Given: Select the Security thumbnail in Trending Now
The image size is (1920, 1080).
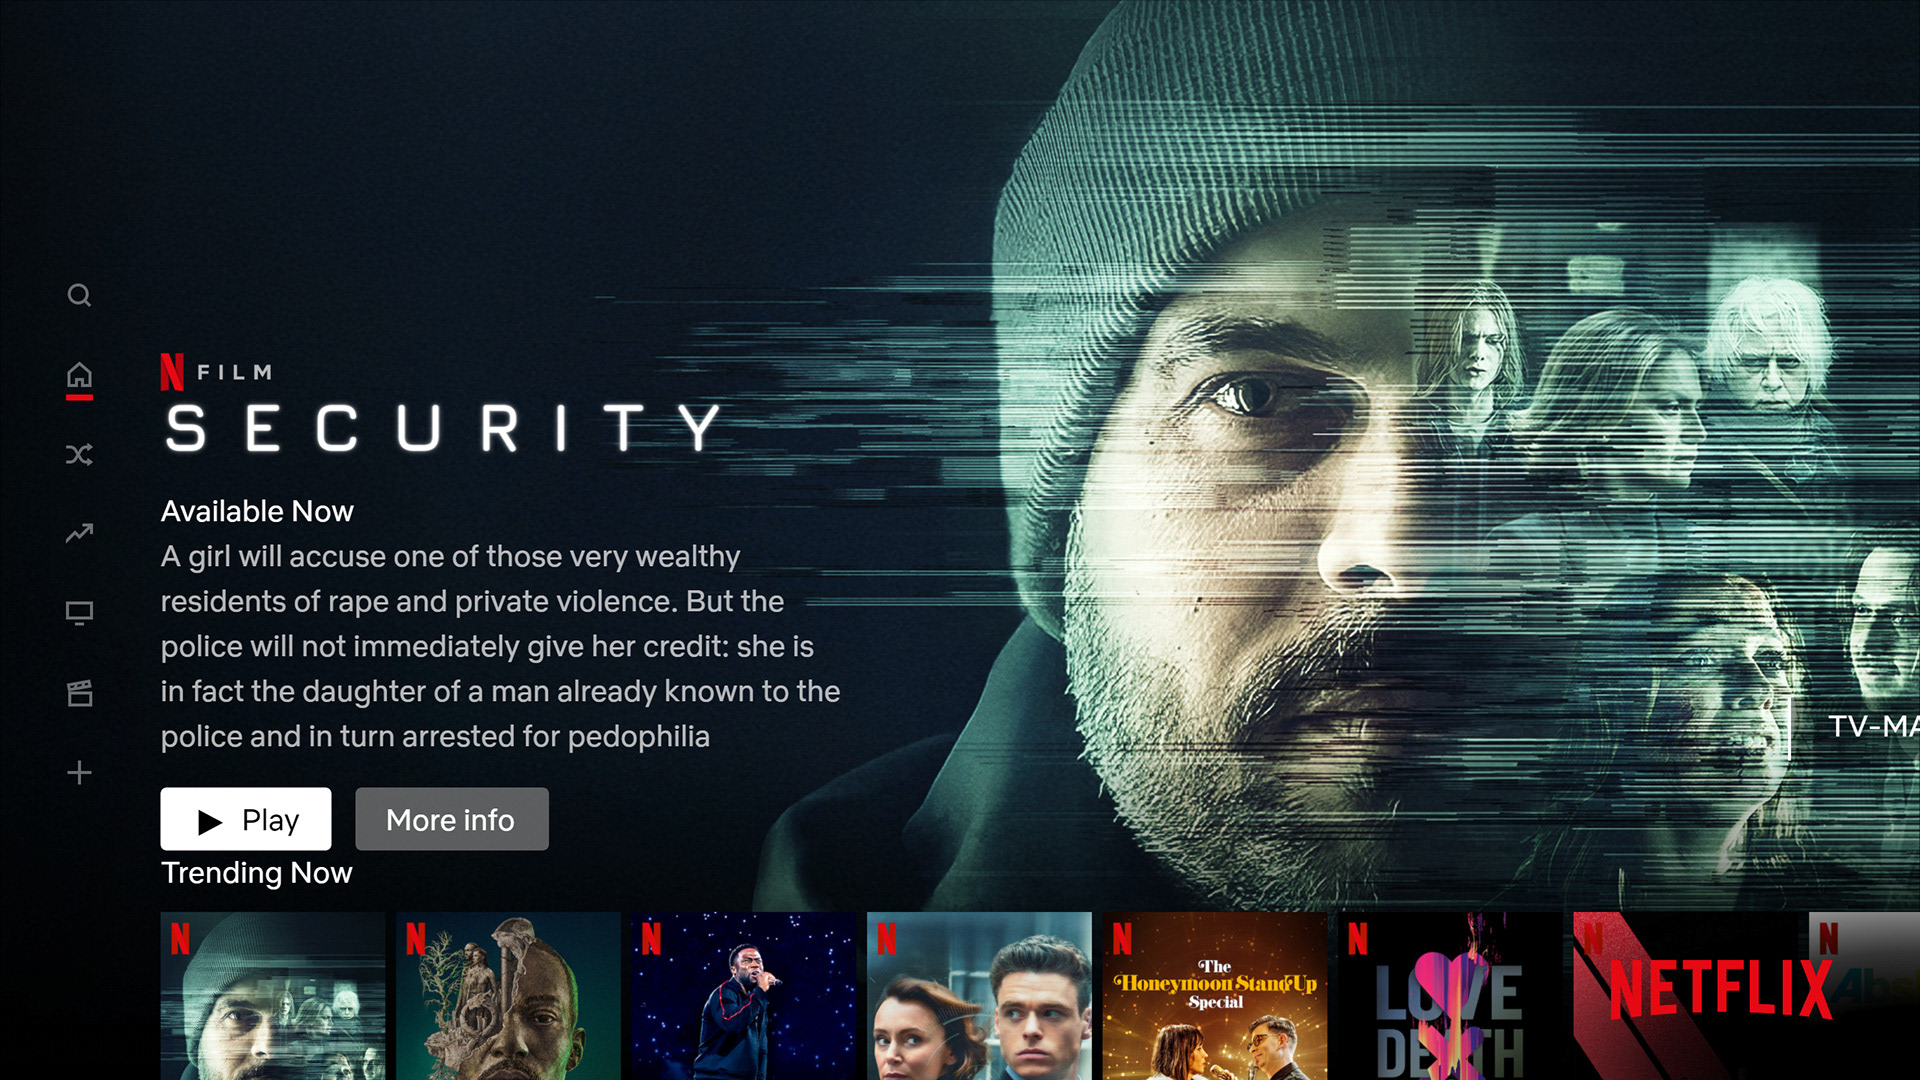Looking at the screenshot, I should [x=273, y=996].
